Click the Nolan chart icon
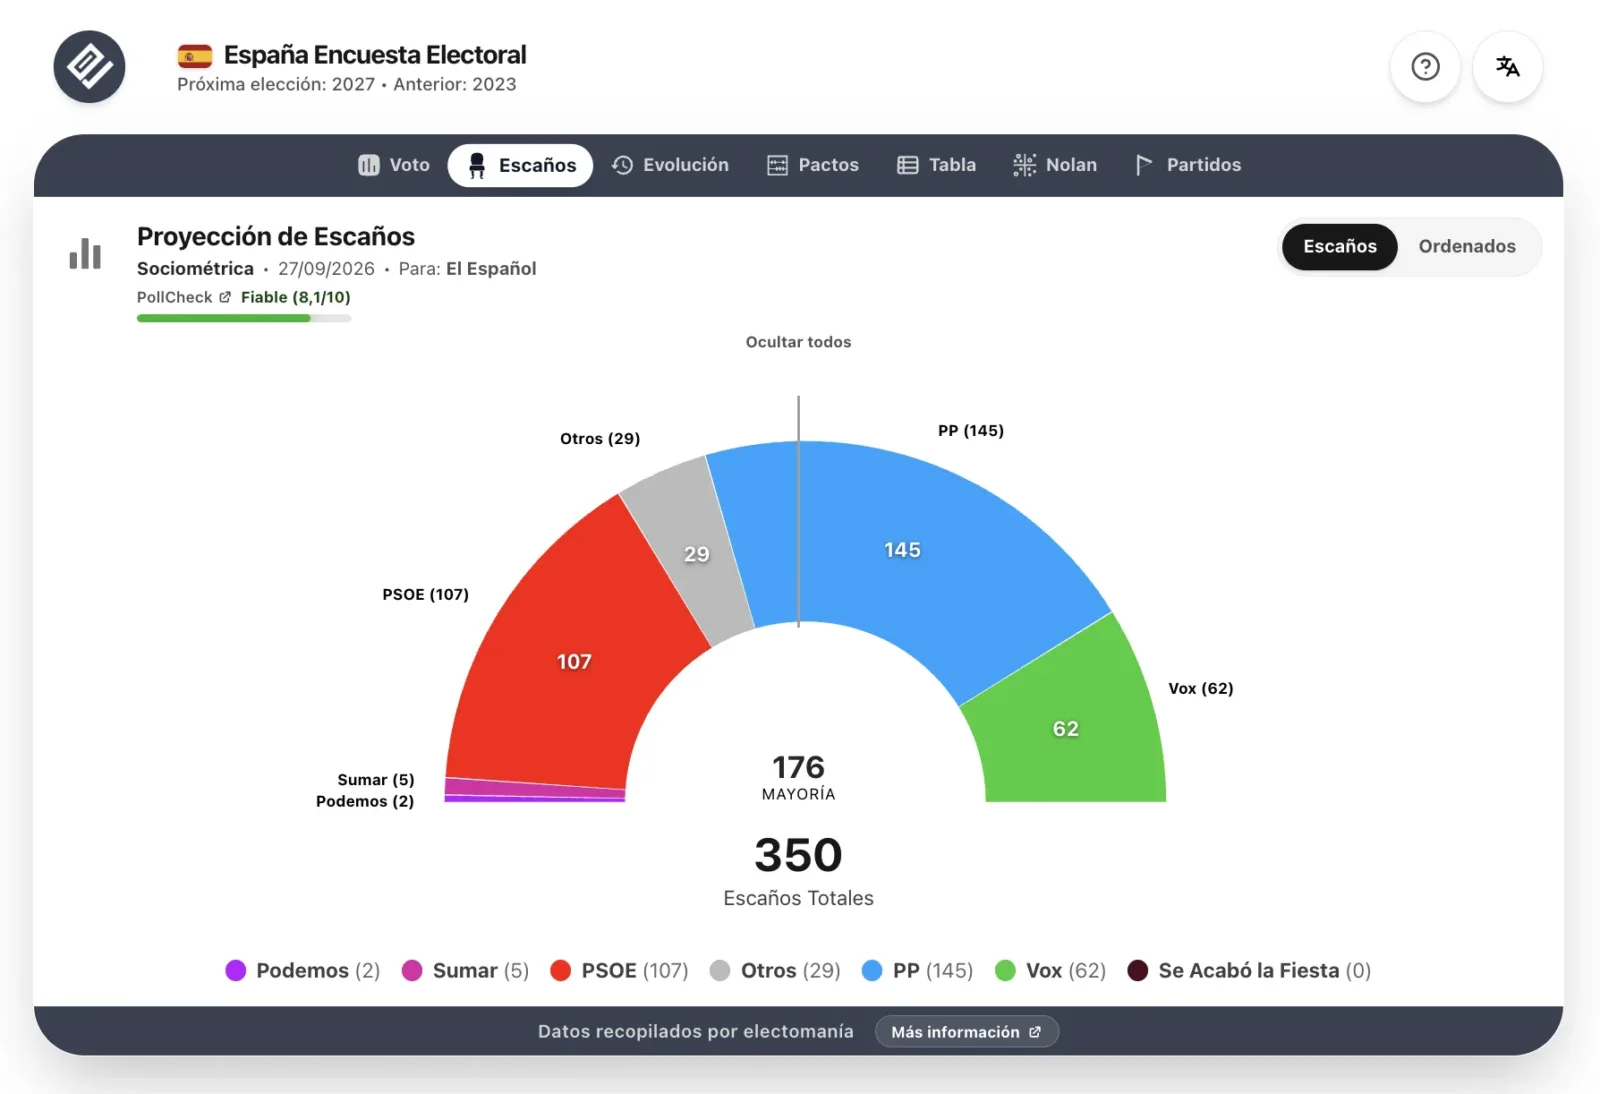 1024,165
